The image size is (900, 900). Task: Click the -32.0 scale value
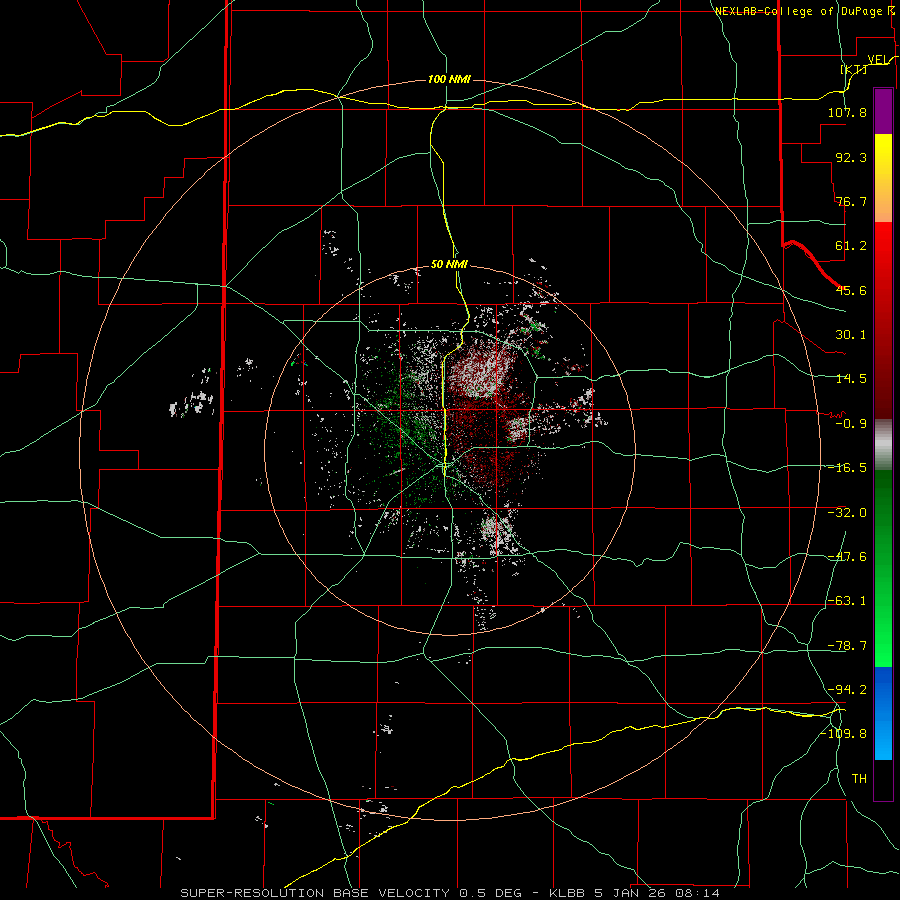coord(847,513)
